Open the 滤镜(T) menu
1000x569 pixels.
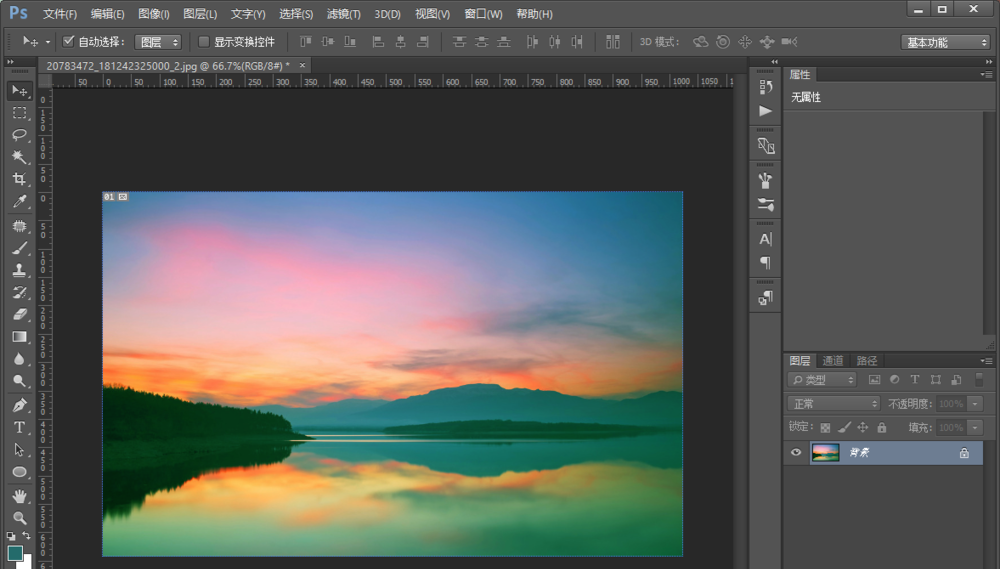coord(344,14)
